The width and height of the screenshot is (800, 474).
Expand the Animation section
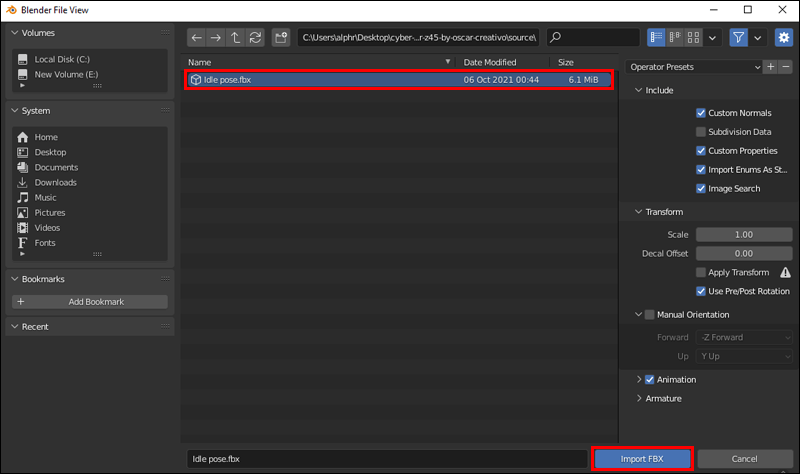click(639, 380)
